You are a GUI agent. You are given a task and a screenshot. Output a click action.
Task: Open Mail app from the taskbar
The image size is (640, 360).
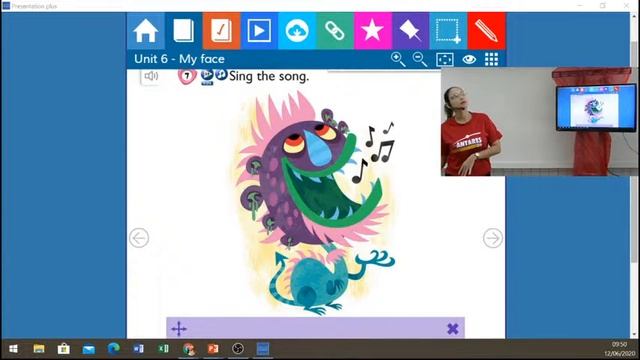[89, 349]
